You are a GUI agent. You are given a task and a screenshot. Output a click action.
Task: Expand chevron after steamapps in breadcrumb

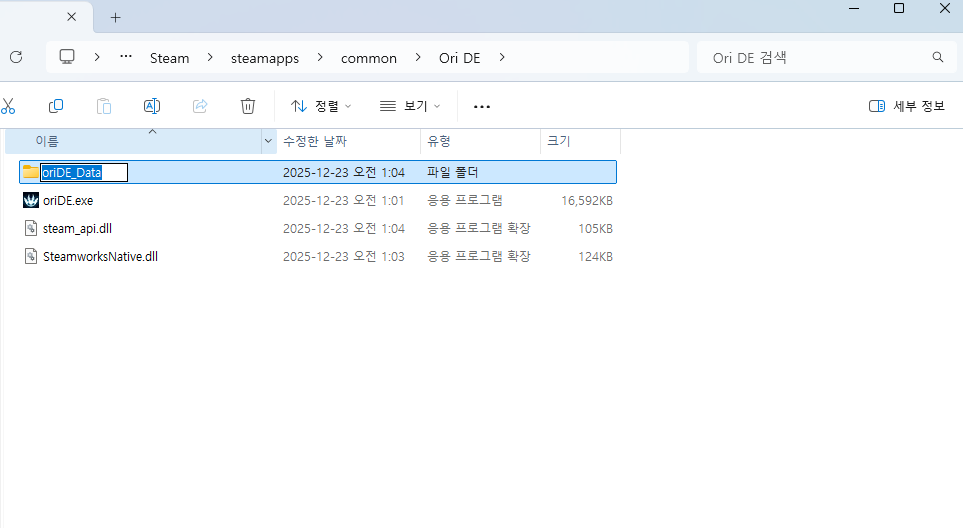(x=320, y=57)
